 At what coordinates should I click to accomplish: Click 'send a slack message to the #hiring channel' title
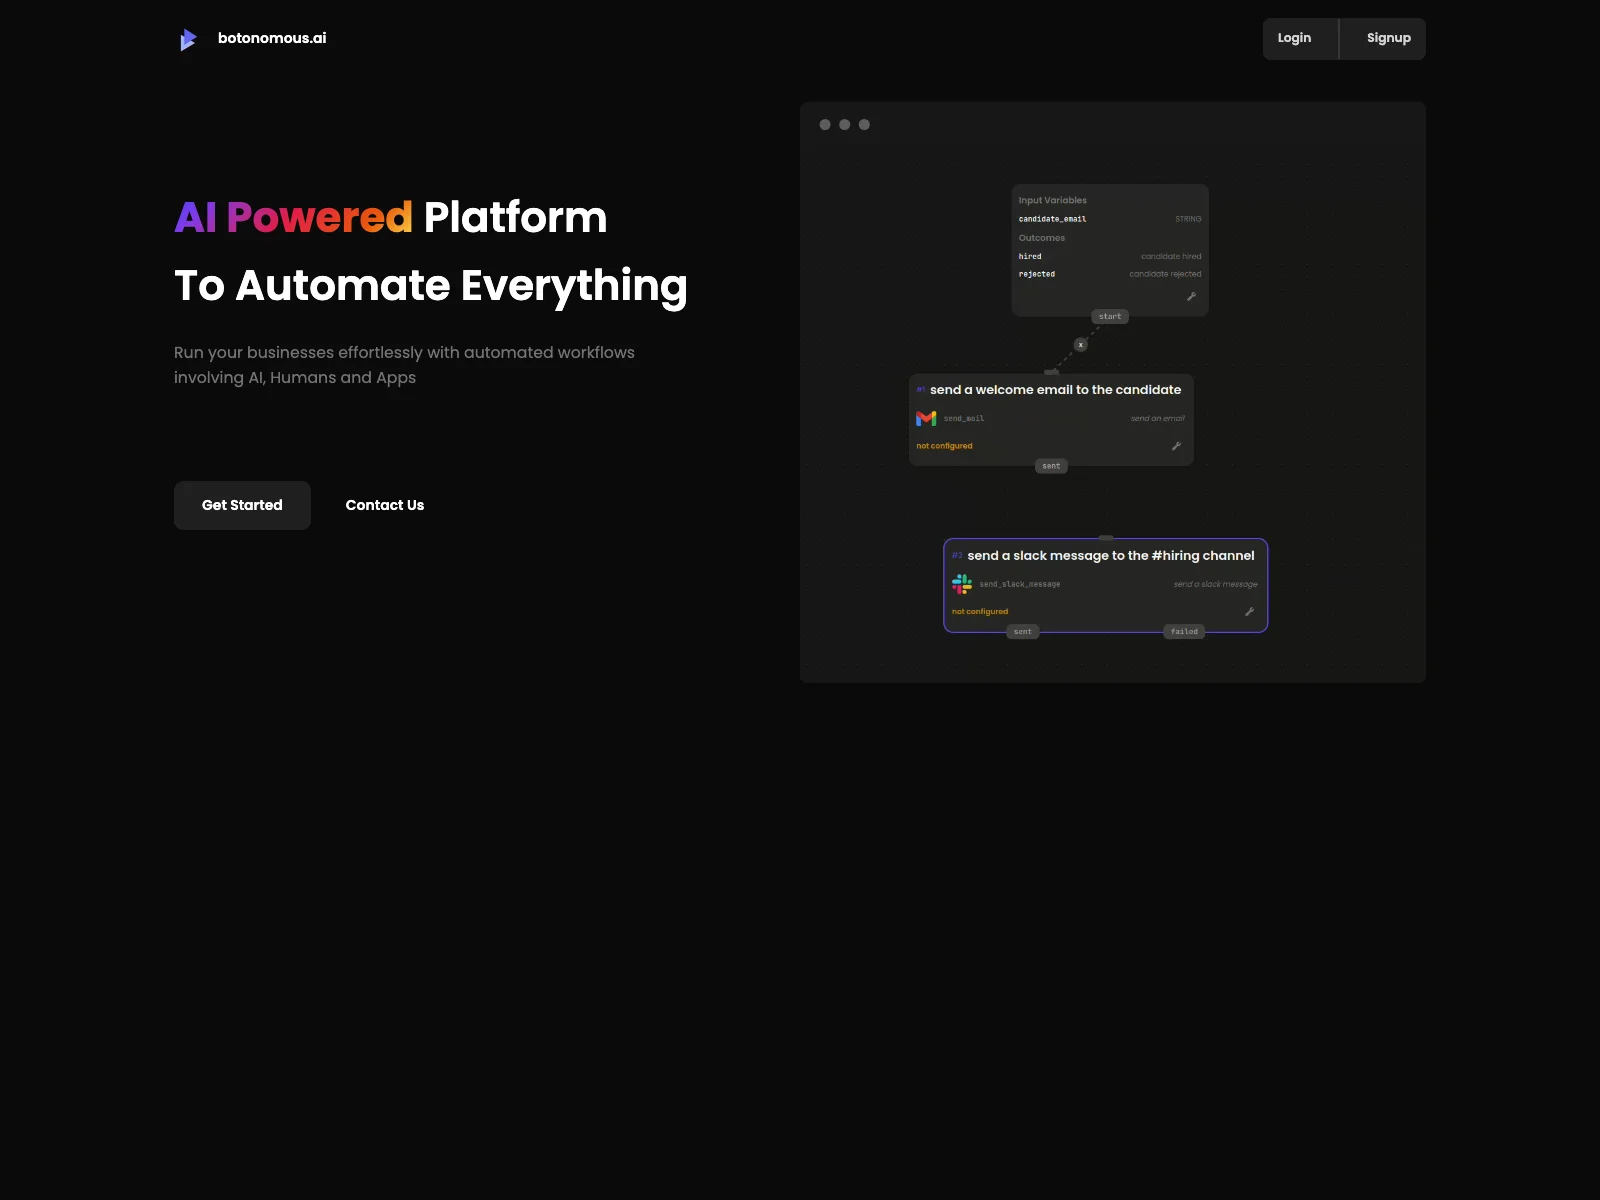point(1110,556)
